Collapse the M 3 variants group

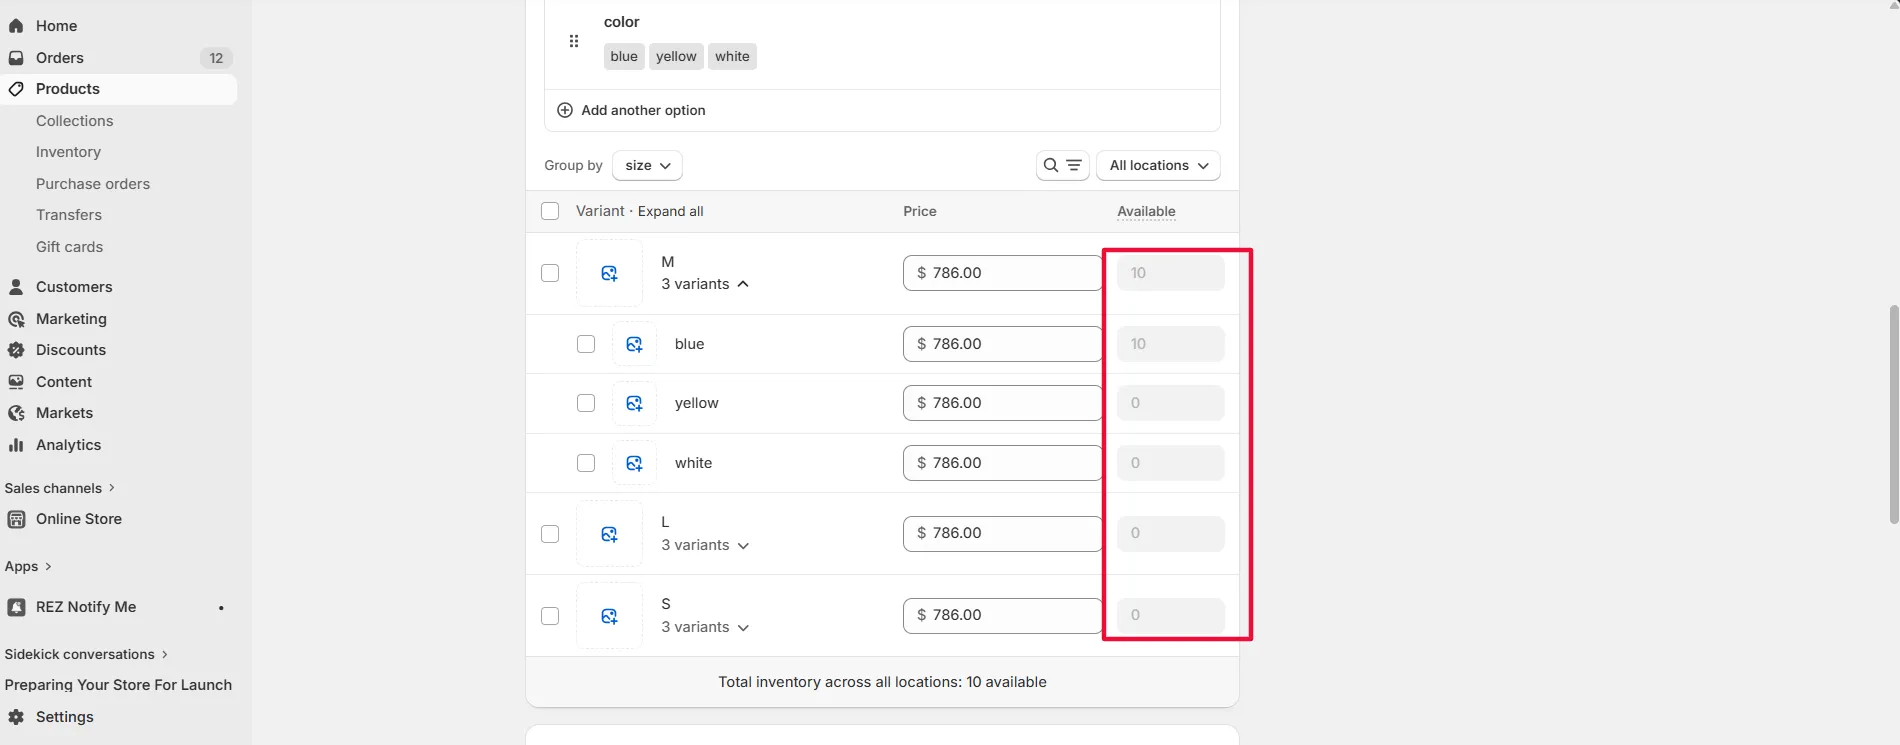click(705, 284)
